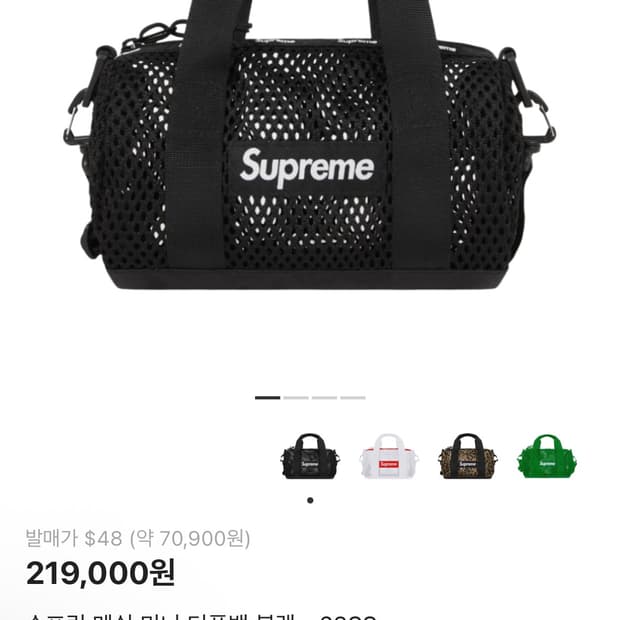Tap the selection dot under the black thumbnail

pyautogui.click(x=310, y=500)
